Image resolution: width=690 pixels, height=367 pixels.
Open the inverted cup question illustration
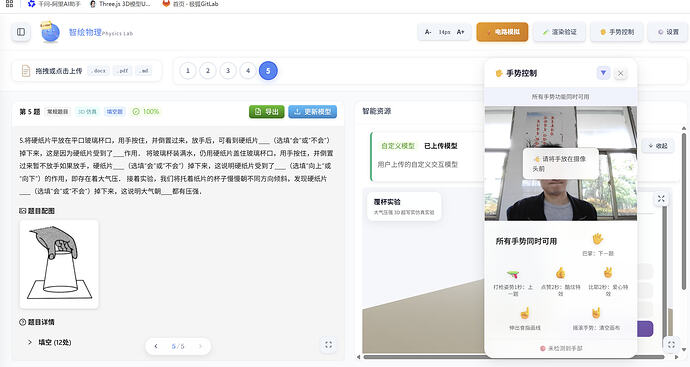59,264
